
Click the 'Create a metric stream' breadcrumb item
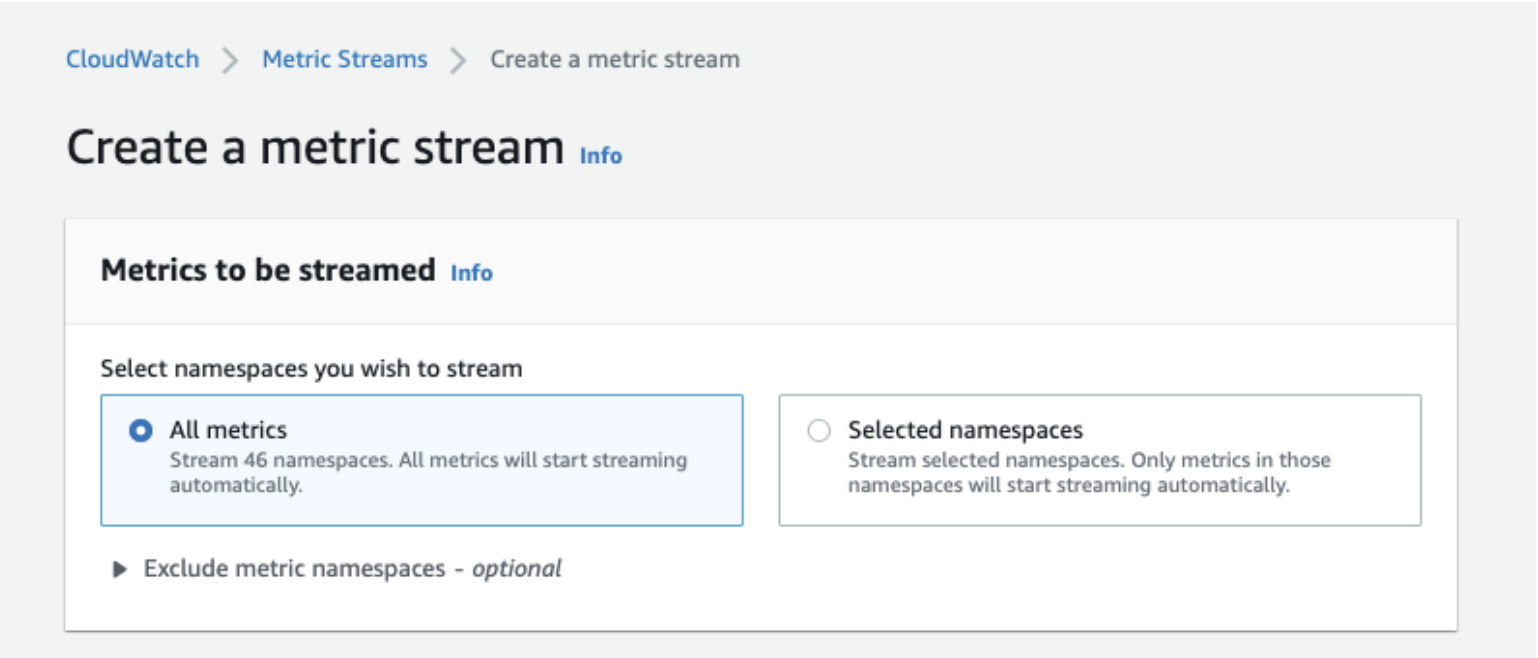tap(614, 59)
